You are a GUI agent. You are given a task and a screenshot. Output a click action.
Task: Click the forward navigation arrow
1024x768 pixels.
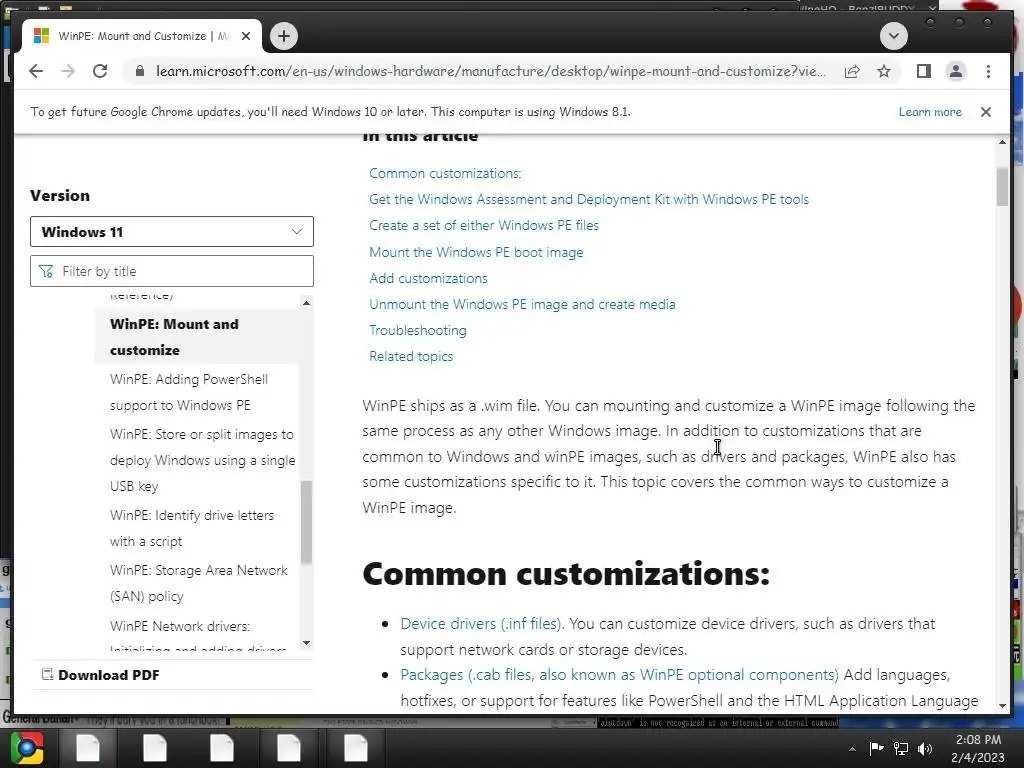pyautogui.click(x=68, y=71)
